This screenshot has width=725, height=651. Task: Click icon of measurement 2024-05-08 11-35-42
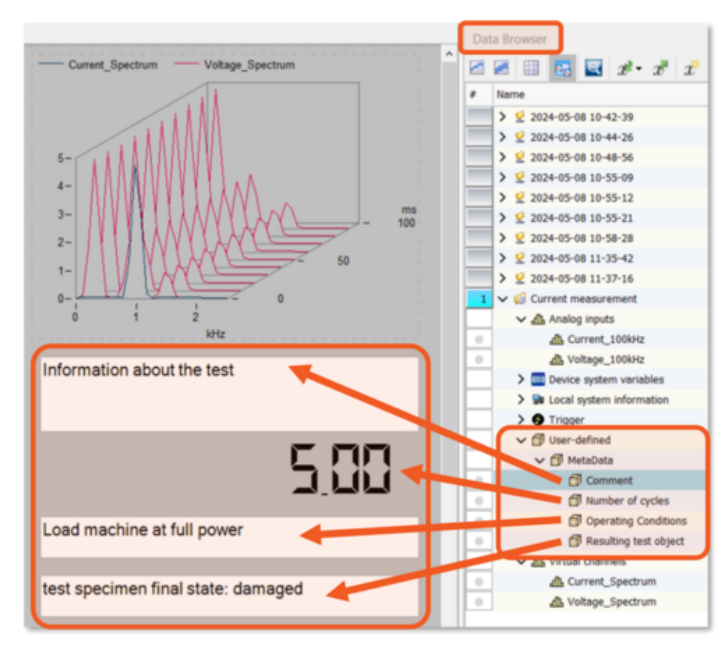520,258
